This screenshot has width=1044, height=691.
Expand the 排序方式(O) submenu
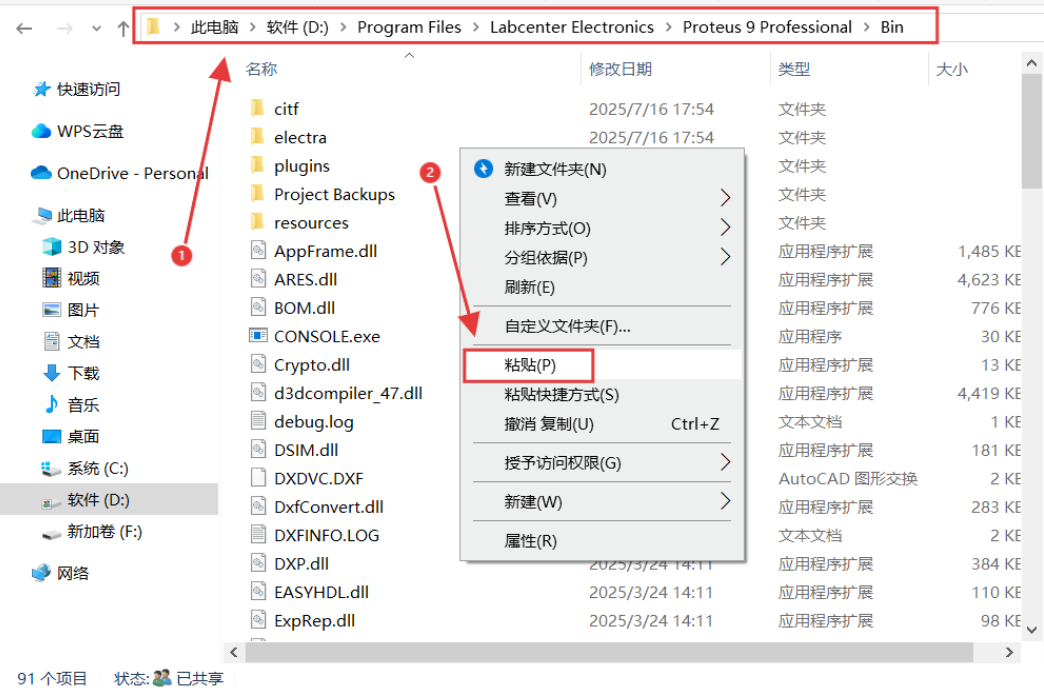[x=602, y=228]
